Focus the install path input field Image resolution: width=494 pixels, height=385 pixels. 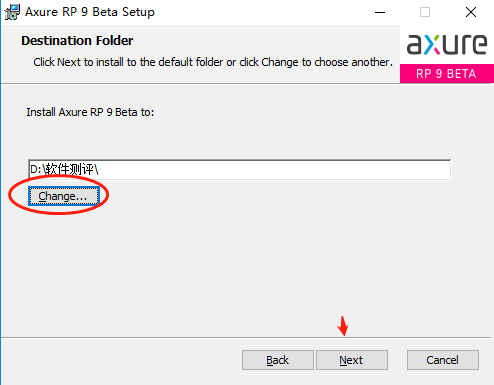[x=240, y=170]
